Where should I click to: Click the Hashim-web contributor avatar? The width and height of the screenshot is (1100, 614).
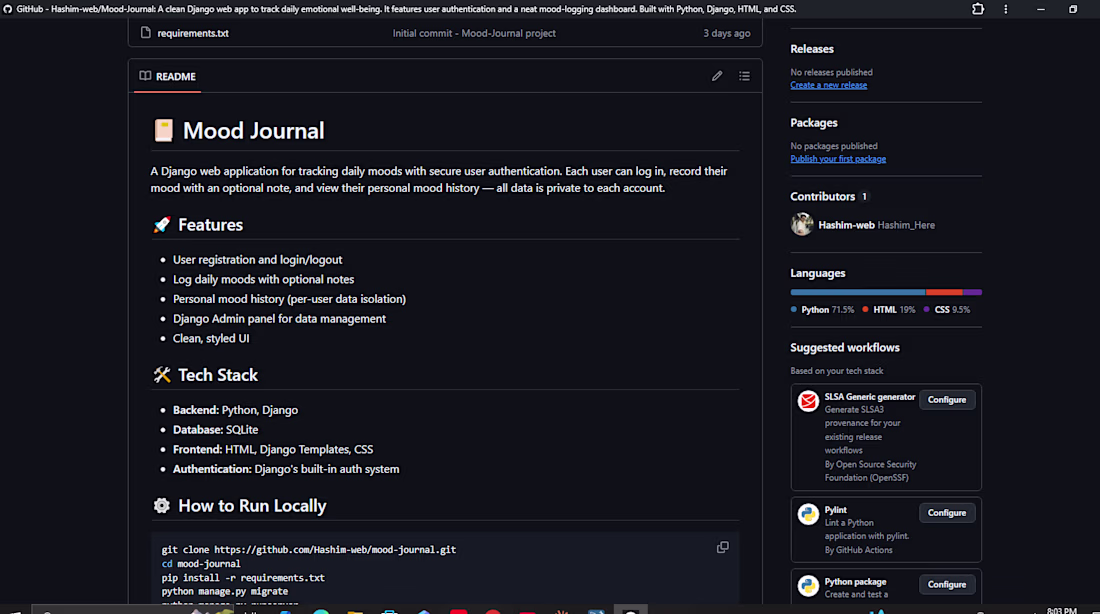click(802, 225)
